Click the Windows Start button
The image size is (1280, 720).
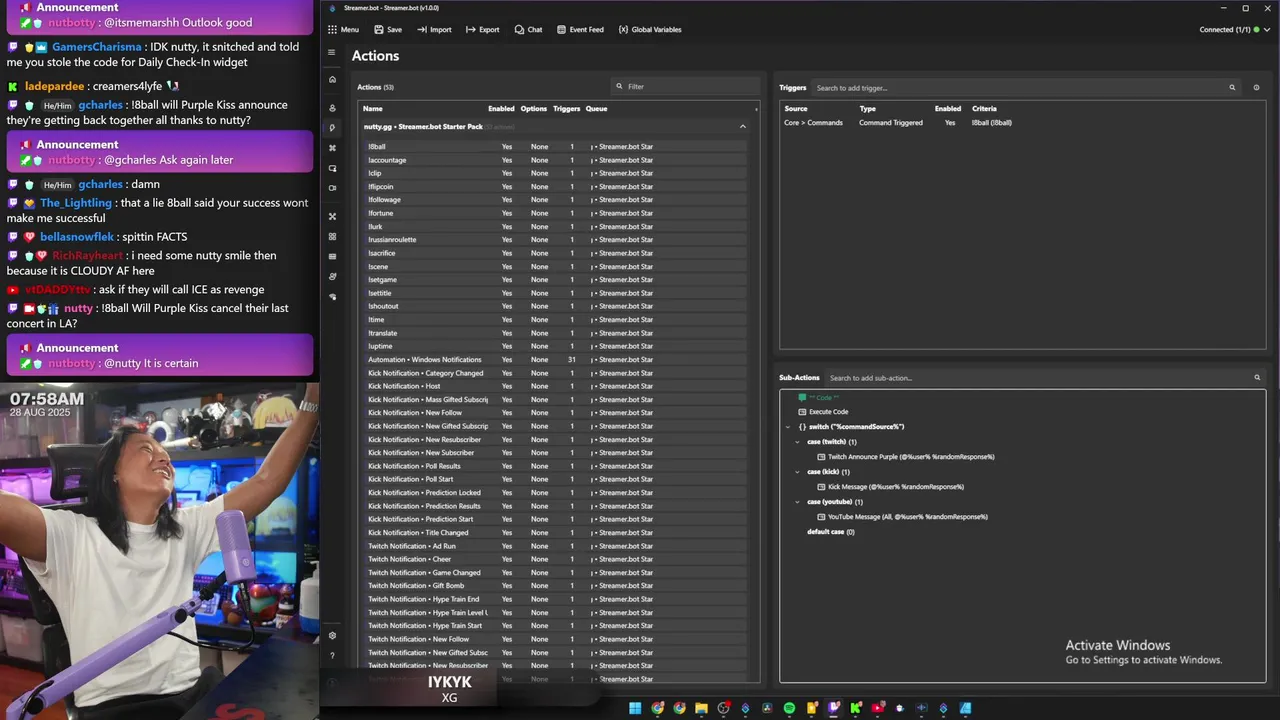pyautogui.click(x=635, y=708)
